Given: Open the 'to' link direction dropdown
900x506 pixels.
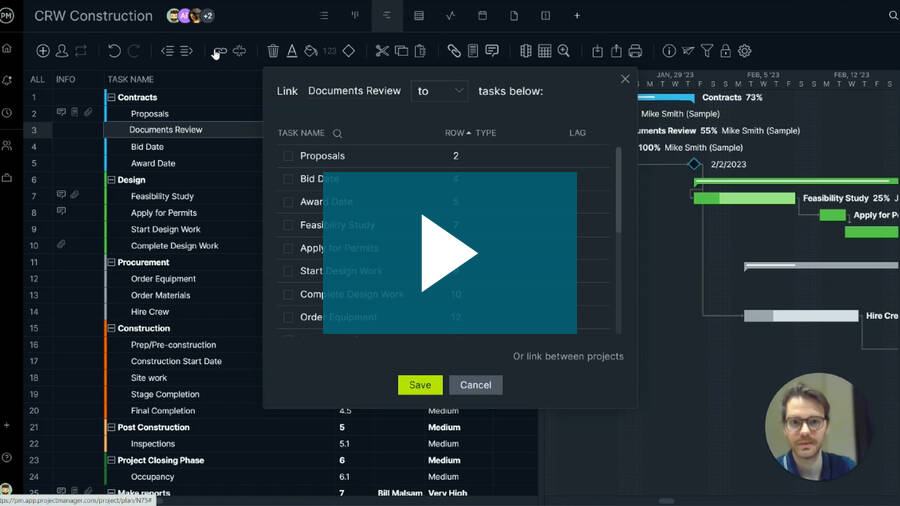Looking at the screenshot, I should pyautogui.click(x=440, y=91).
